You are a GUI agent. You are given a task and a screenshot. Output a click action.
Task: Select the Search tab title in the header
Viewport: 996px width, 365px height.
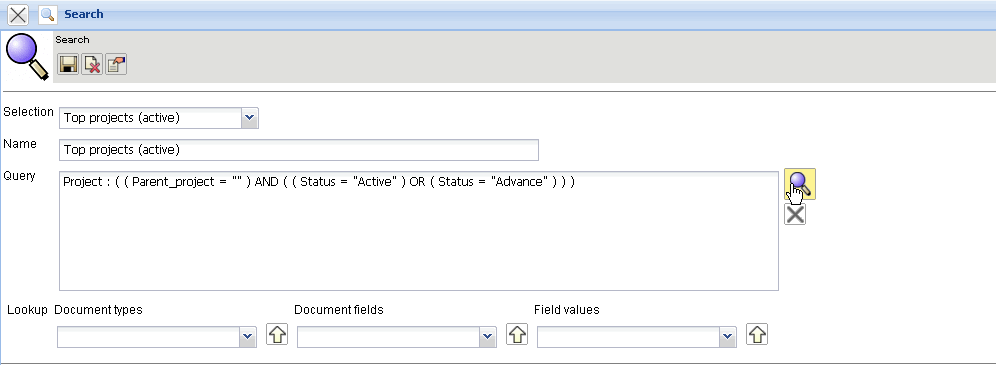[84, 14]
